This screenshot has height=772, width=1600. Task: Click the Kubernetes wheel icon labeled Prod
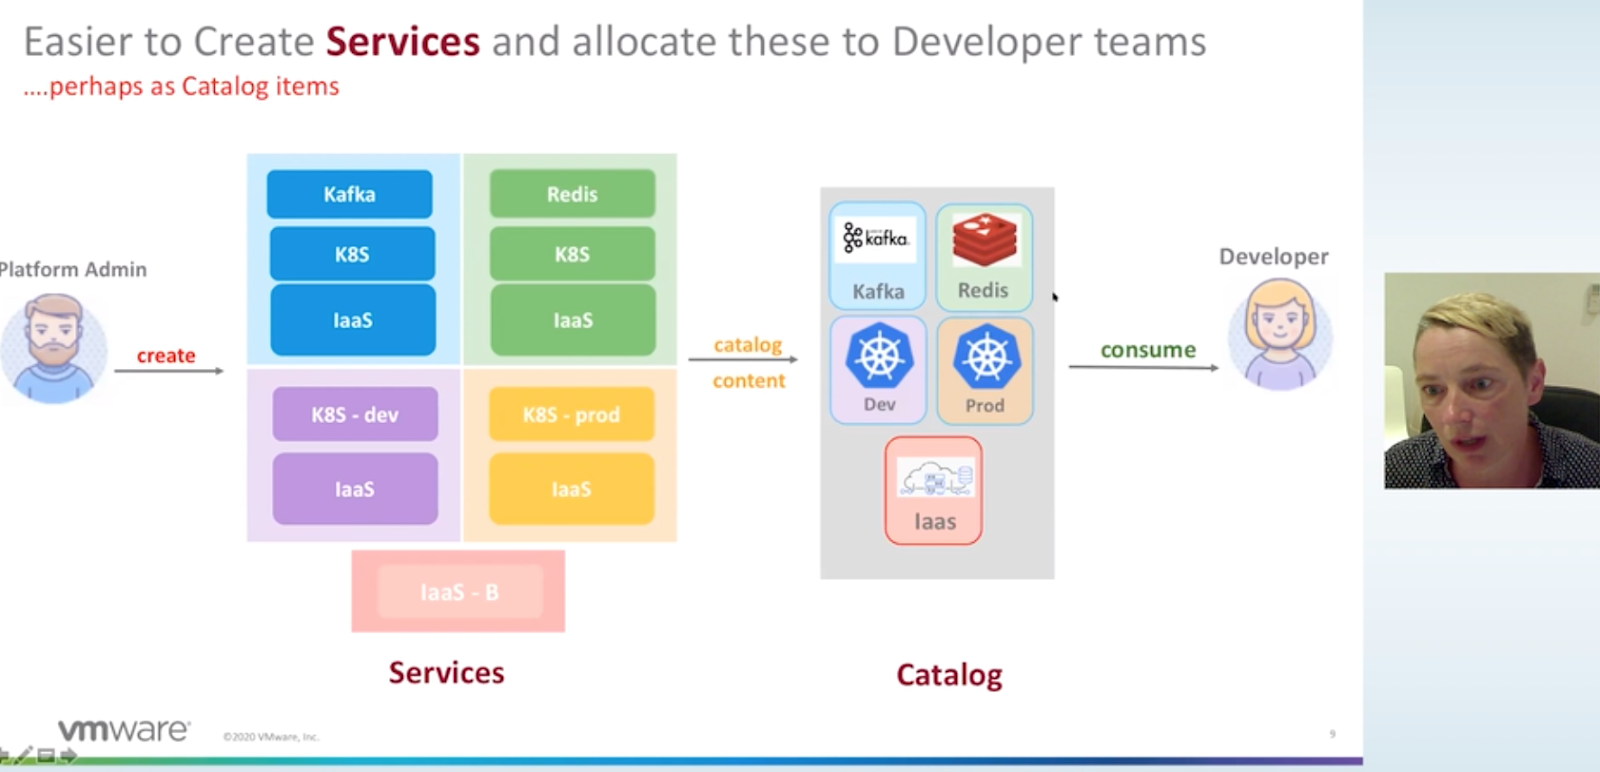(x=986, y=357)
